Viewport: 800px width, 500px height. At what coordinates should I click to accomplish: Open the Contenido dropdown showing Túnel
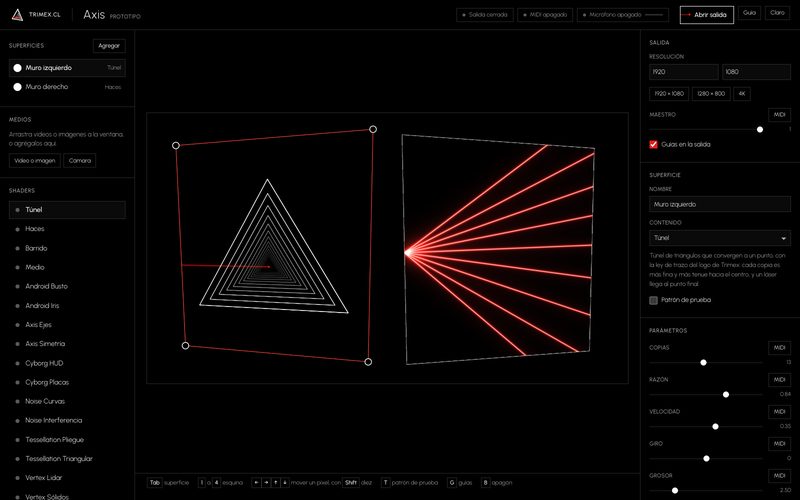pyautogui.click(x=719, y=238)
